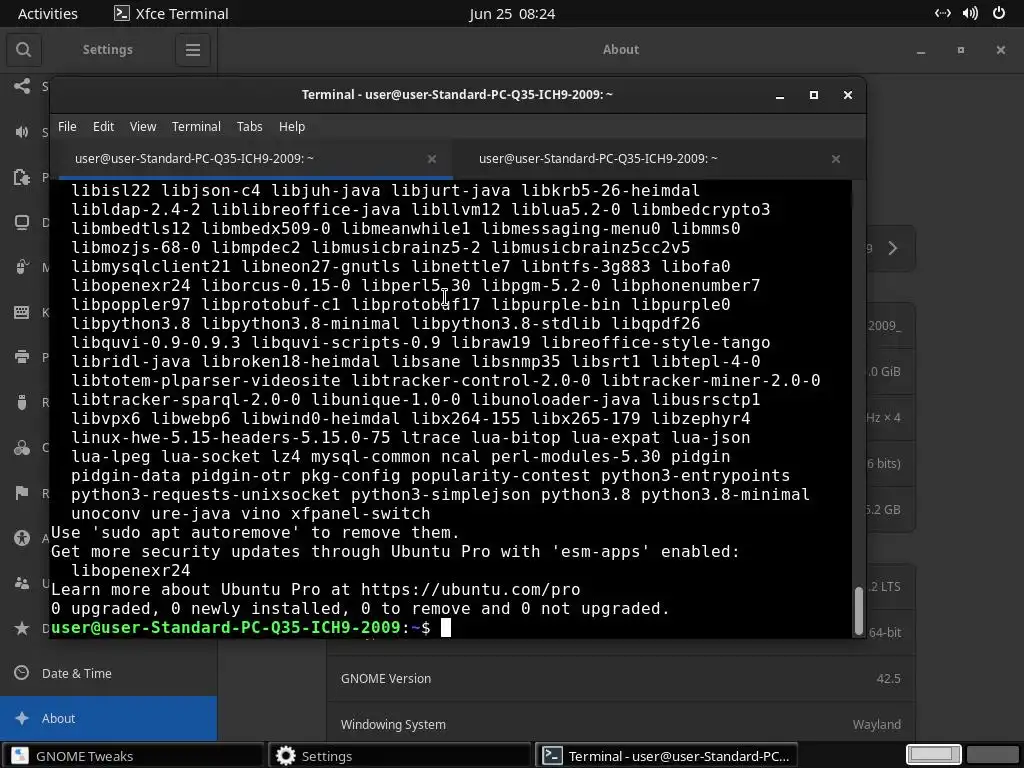1024x768 pixels.
Task: Open the Activities overview
Action: 48,14
